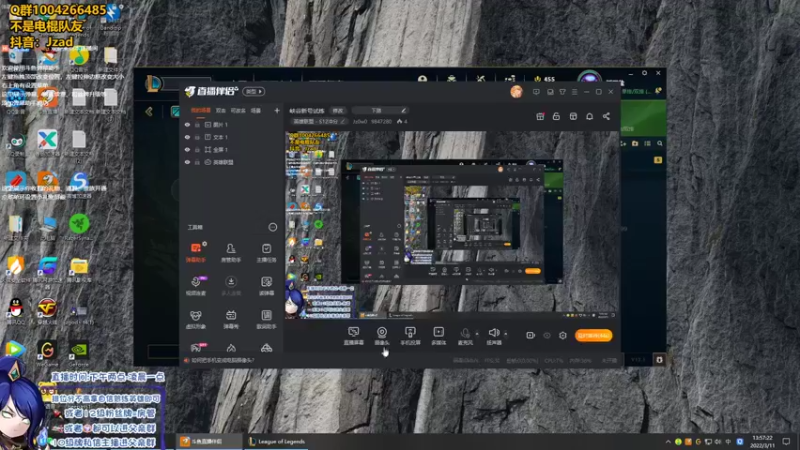800x450 pixels.
Task: Open the 弹幕秀 danmaku show tool
Action: pos(231,319)
